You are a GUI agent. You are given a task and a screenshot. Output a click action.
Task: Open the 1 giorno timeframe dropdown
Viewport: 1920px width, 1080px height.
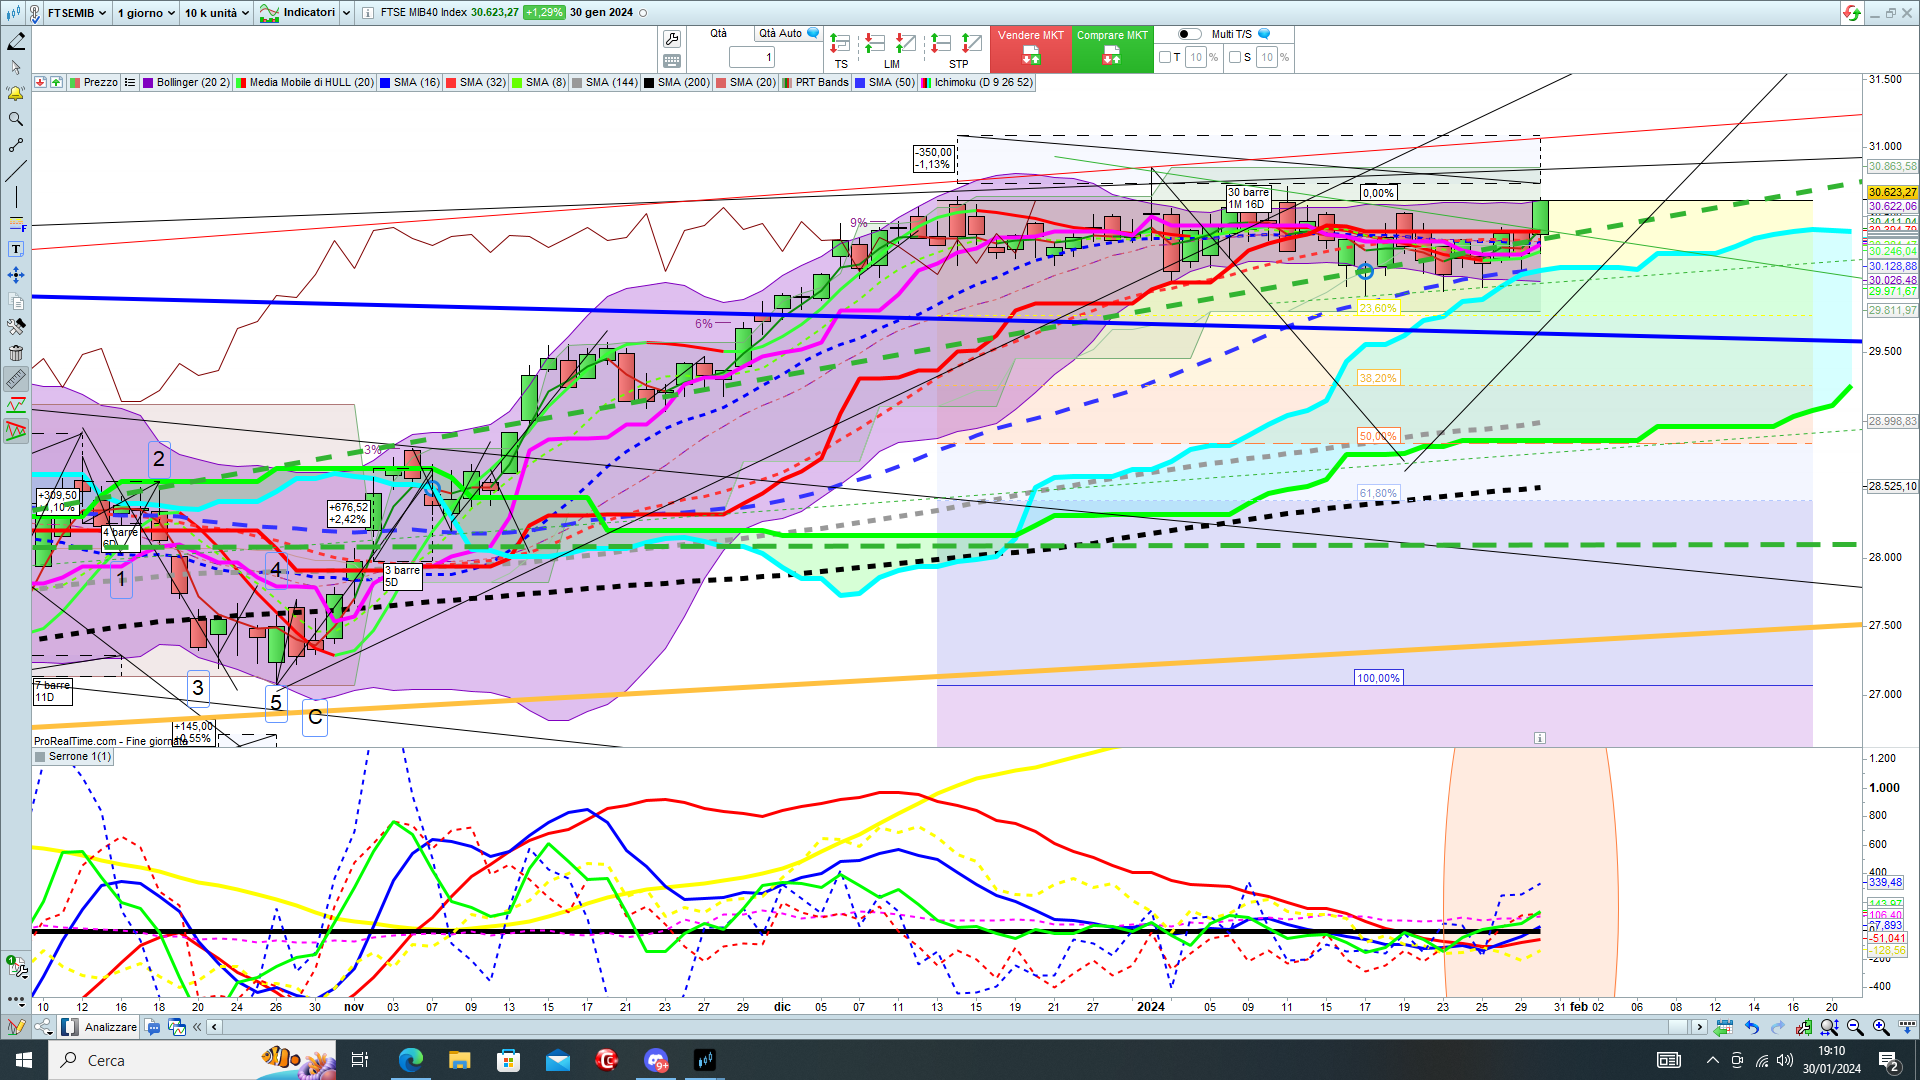pos(146,13)
